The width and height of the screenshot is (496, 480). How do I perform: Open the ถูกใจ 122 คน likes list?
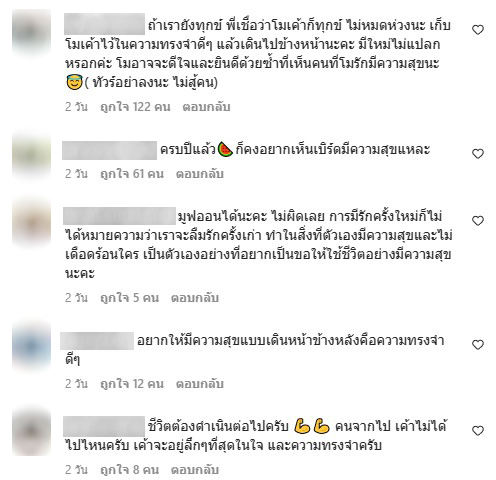[x=135, y=107]
